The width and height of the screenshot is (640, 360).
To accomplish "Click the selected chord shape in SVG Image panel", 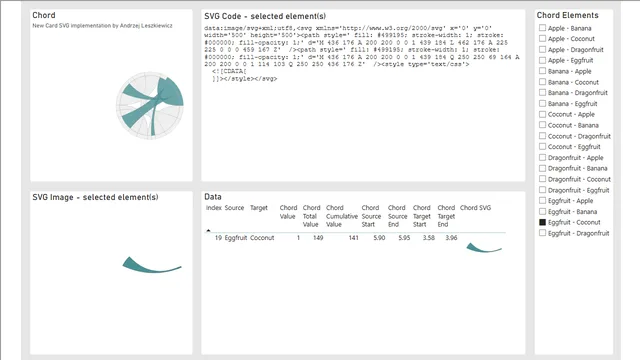I will (x=152, y=265).
